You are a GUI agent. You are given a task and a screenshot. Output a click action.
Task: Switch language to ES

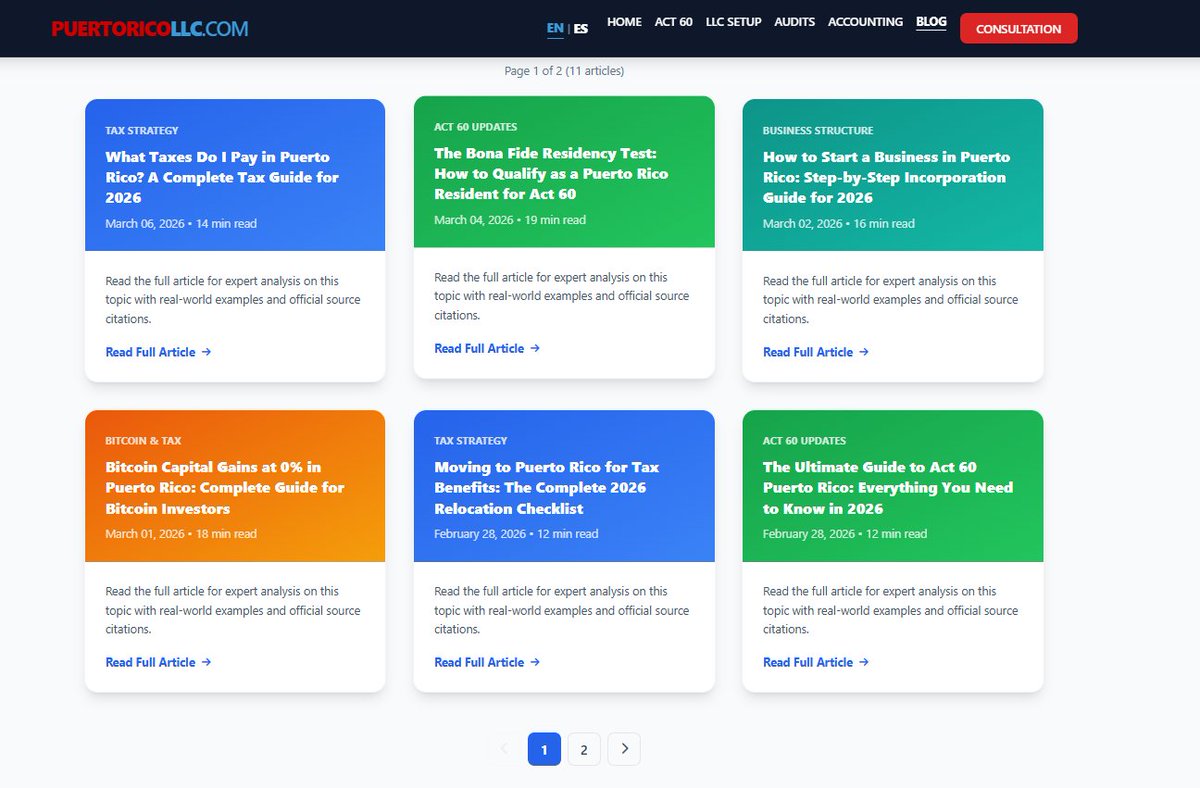pos(581,28)
